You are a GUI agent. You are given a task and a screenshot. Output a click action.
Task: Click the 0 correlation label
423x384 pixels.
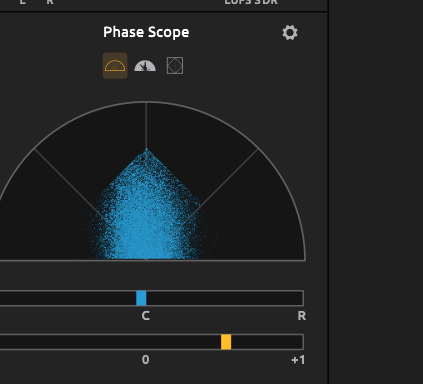145,360
